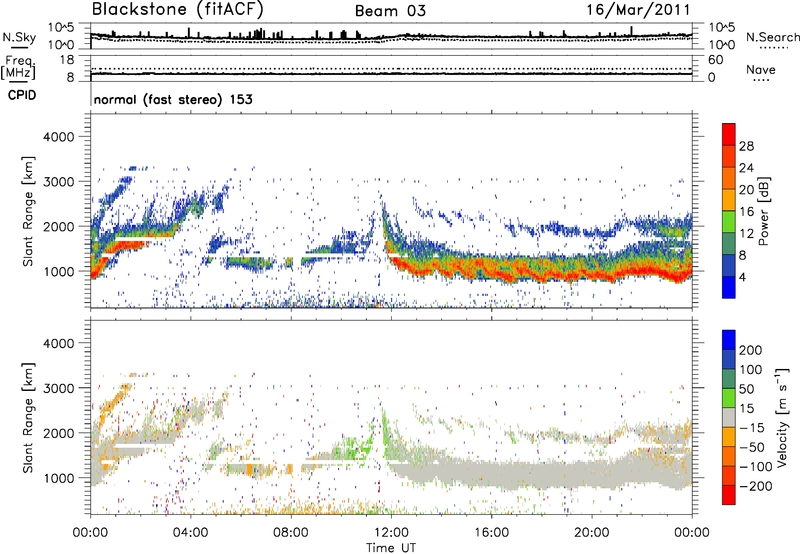The height and width of the screenshot is (554, 800).
Task: Click the "Time UT" axis label
Action: coord(391,548)
